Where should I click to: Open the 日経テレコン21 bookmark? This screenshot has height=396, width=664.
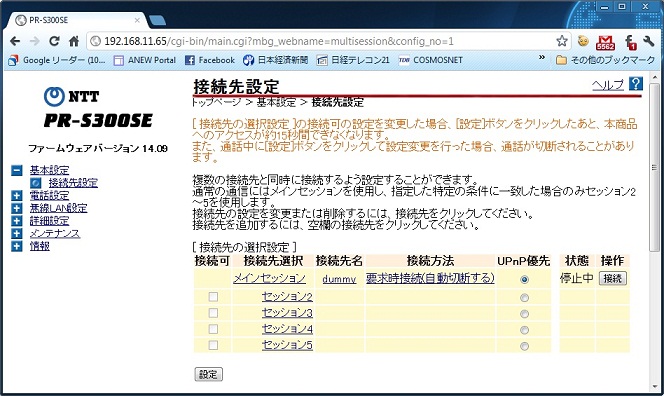(353, 60)
